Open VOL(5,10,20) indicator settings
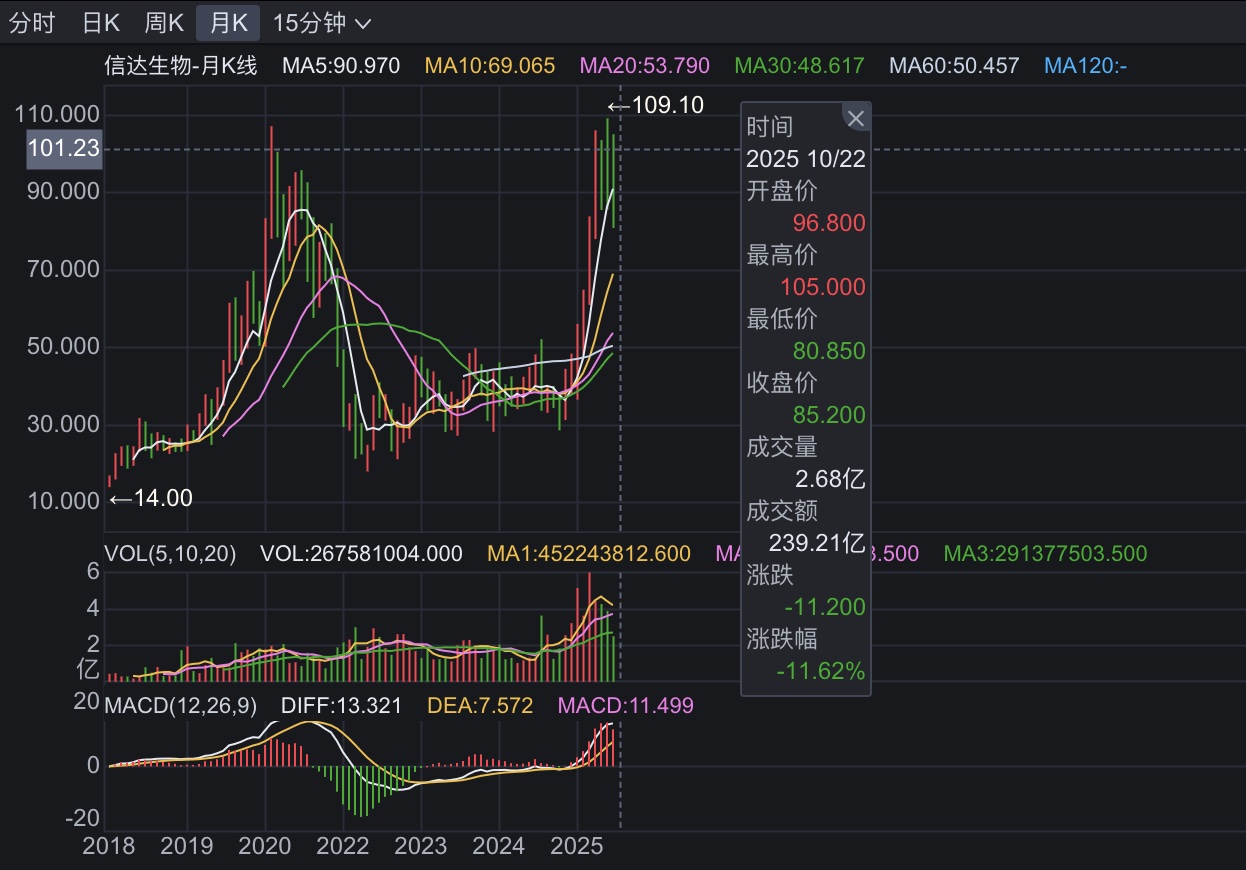Viewport: 1246px width, 870px height. point(170,554)
